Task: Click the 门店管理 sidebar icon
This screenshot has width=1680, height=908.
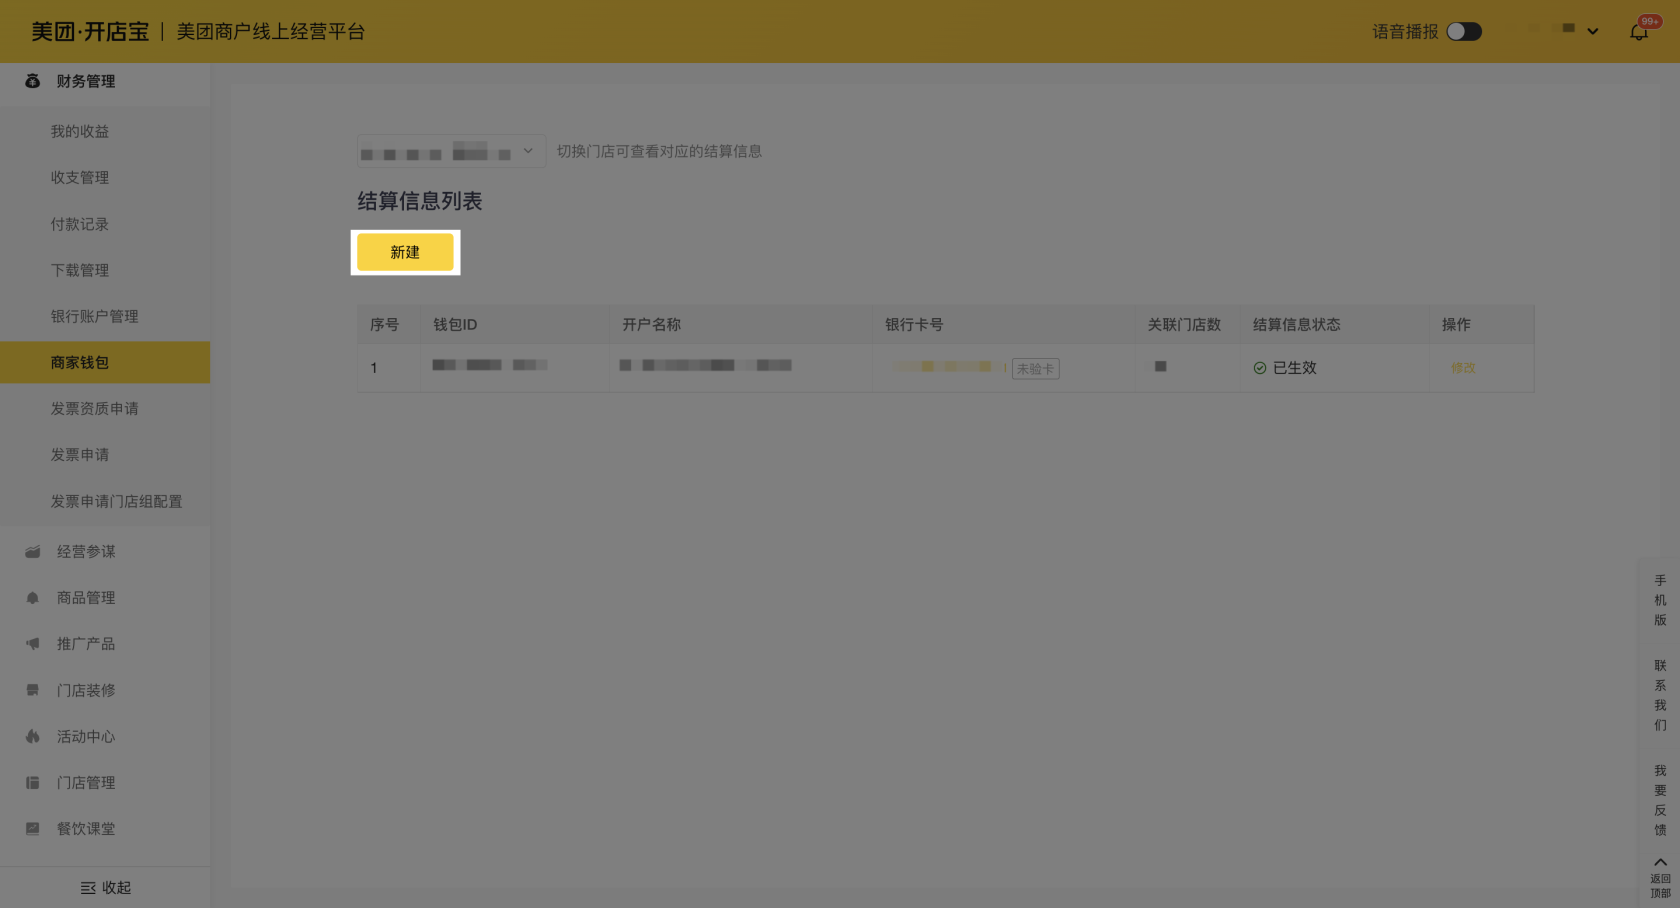Action: [33, 783]
